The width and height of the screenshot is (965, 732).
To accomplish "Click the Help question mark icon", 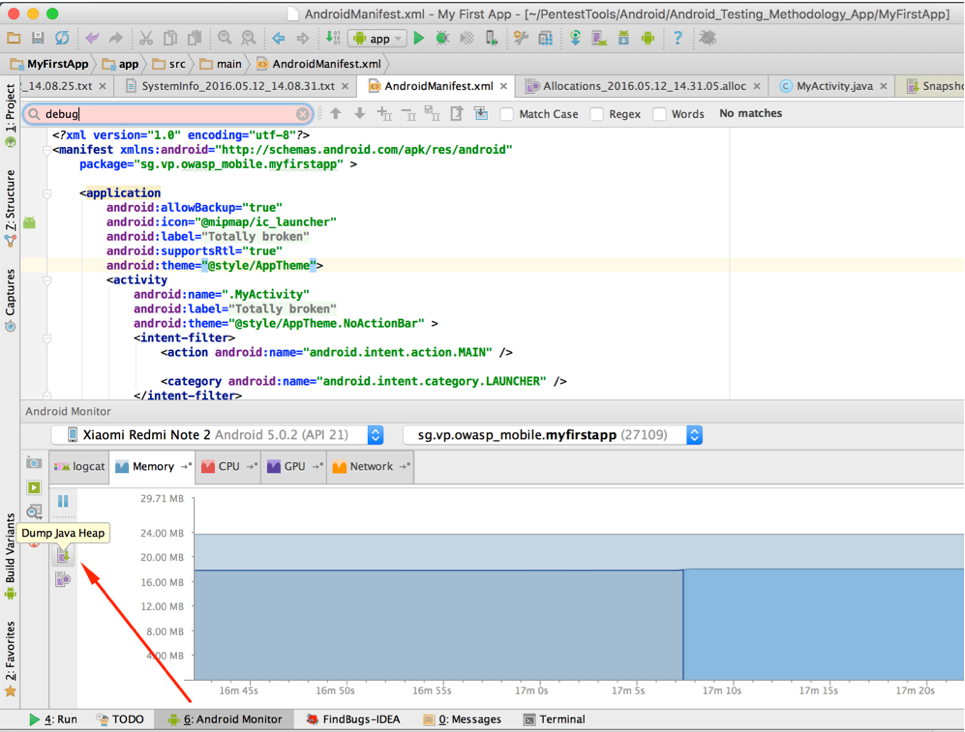I will pos(677,38).
